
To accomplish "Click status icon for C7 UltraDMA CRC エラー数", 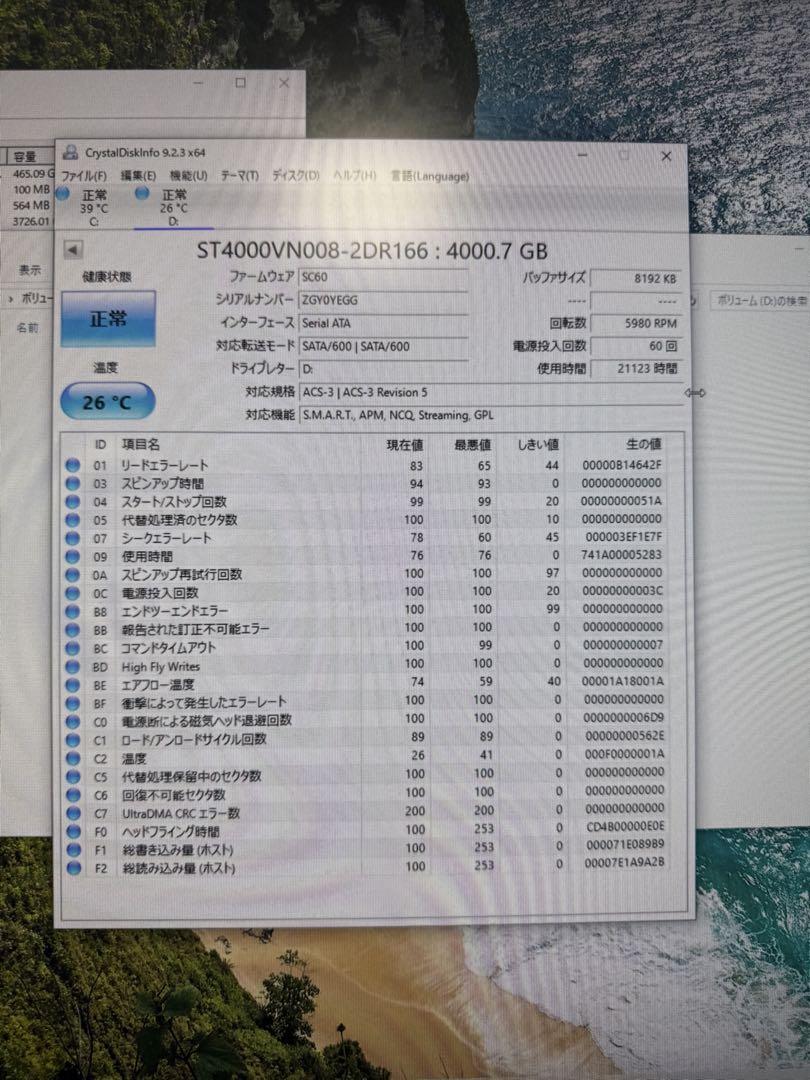I will 72,813.
